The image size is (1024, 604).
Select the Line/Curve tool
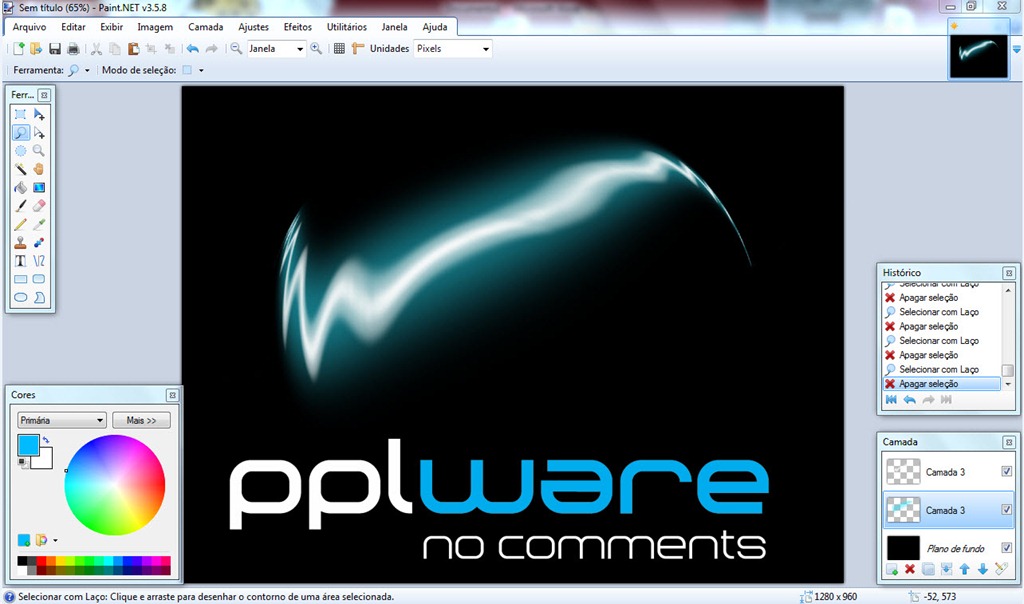(x=39, y=261)
